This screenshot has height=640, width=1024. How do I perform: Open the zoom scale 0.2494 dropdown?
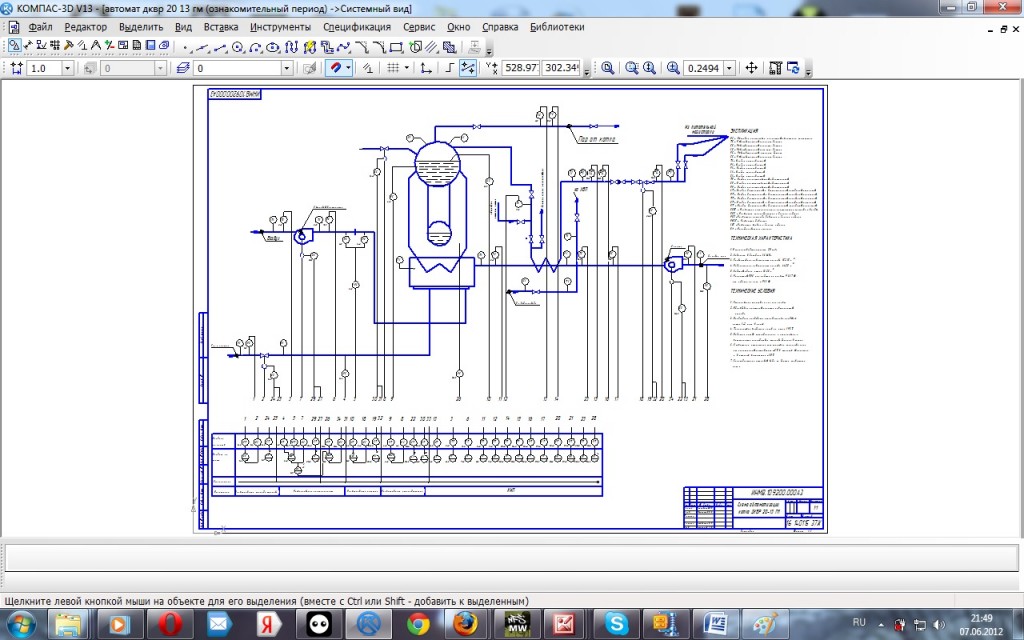click(729, 68)
